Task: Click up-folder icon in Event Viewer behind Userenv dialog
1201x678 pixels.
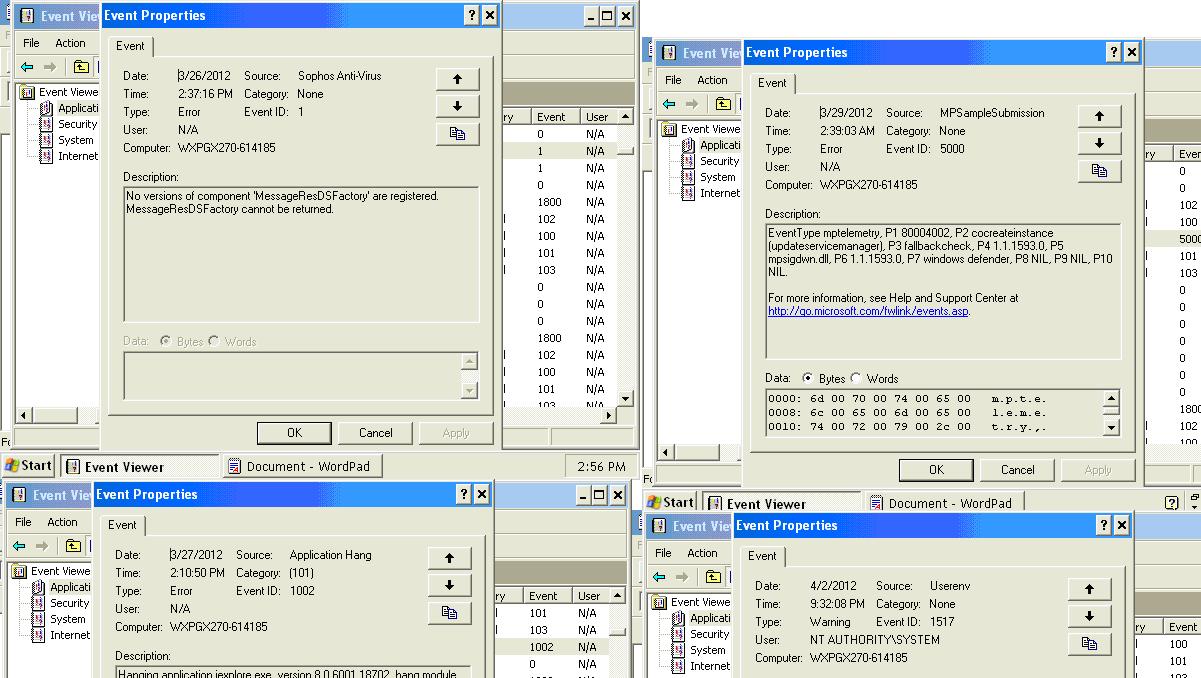Action: (x=713, y=577)
